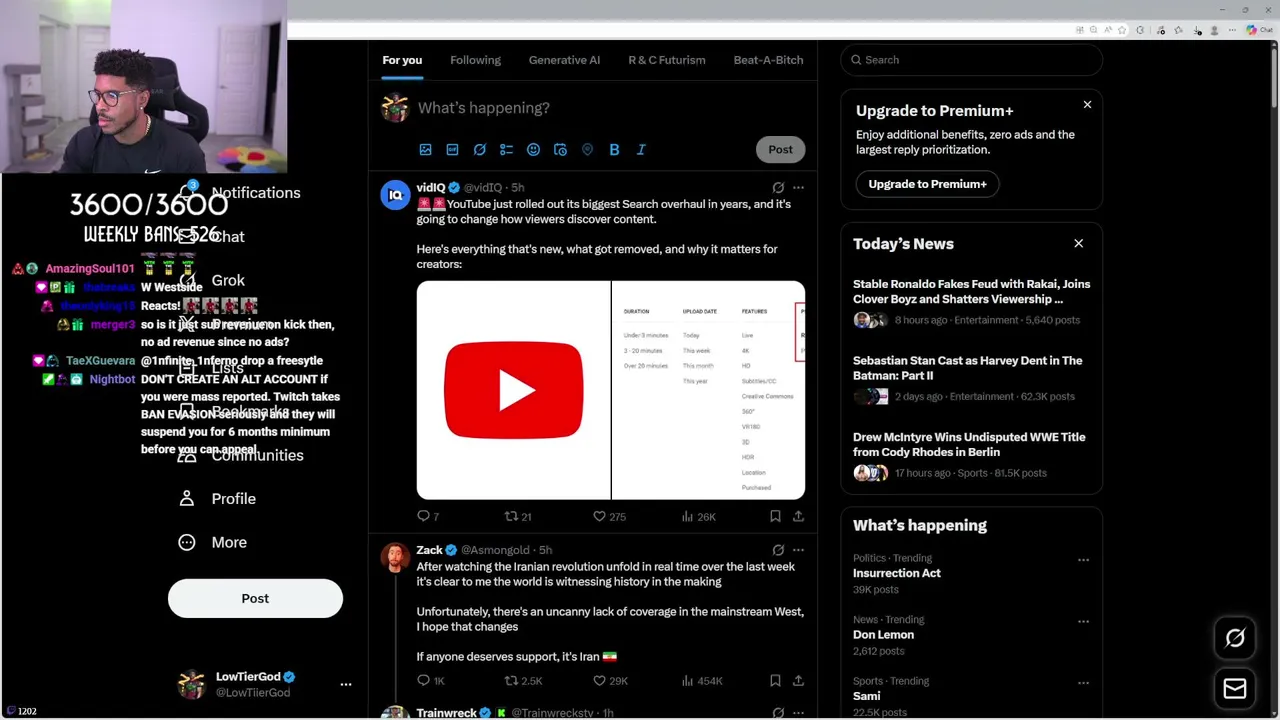
Task: Open the floating Messages envelope button
Action: [x=1235, y=689]
